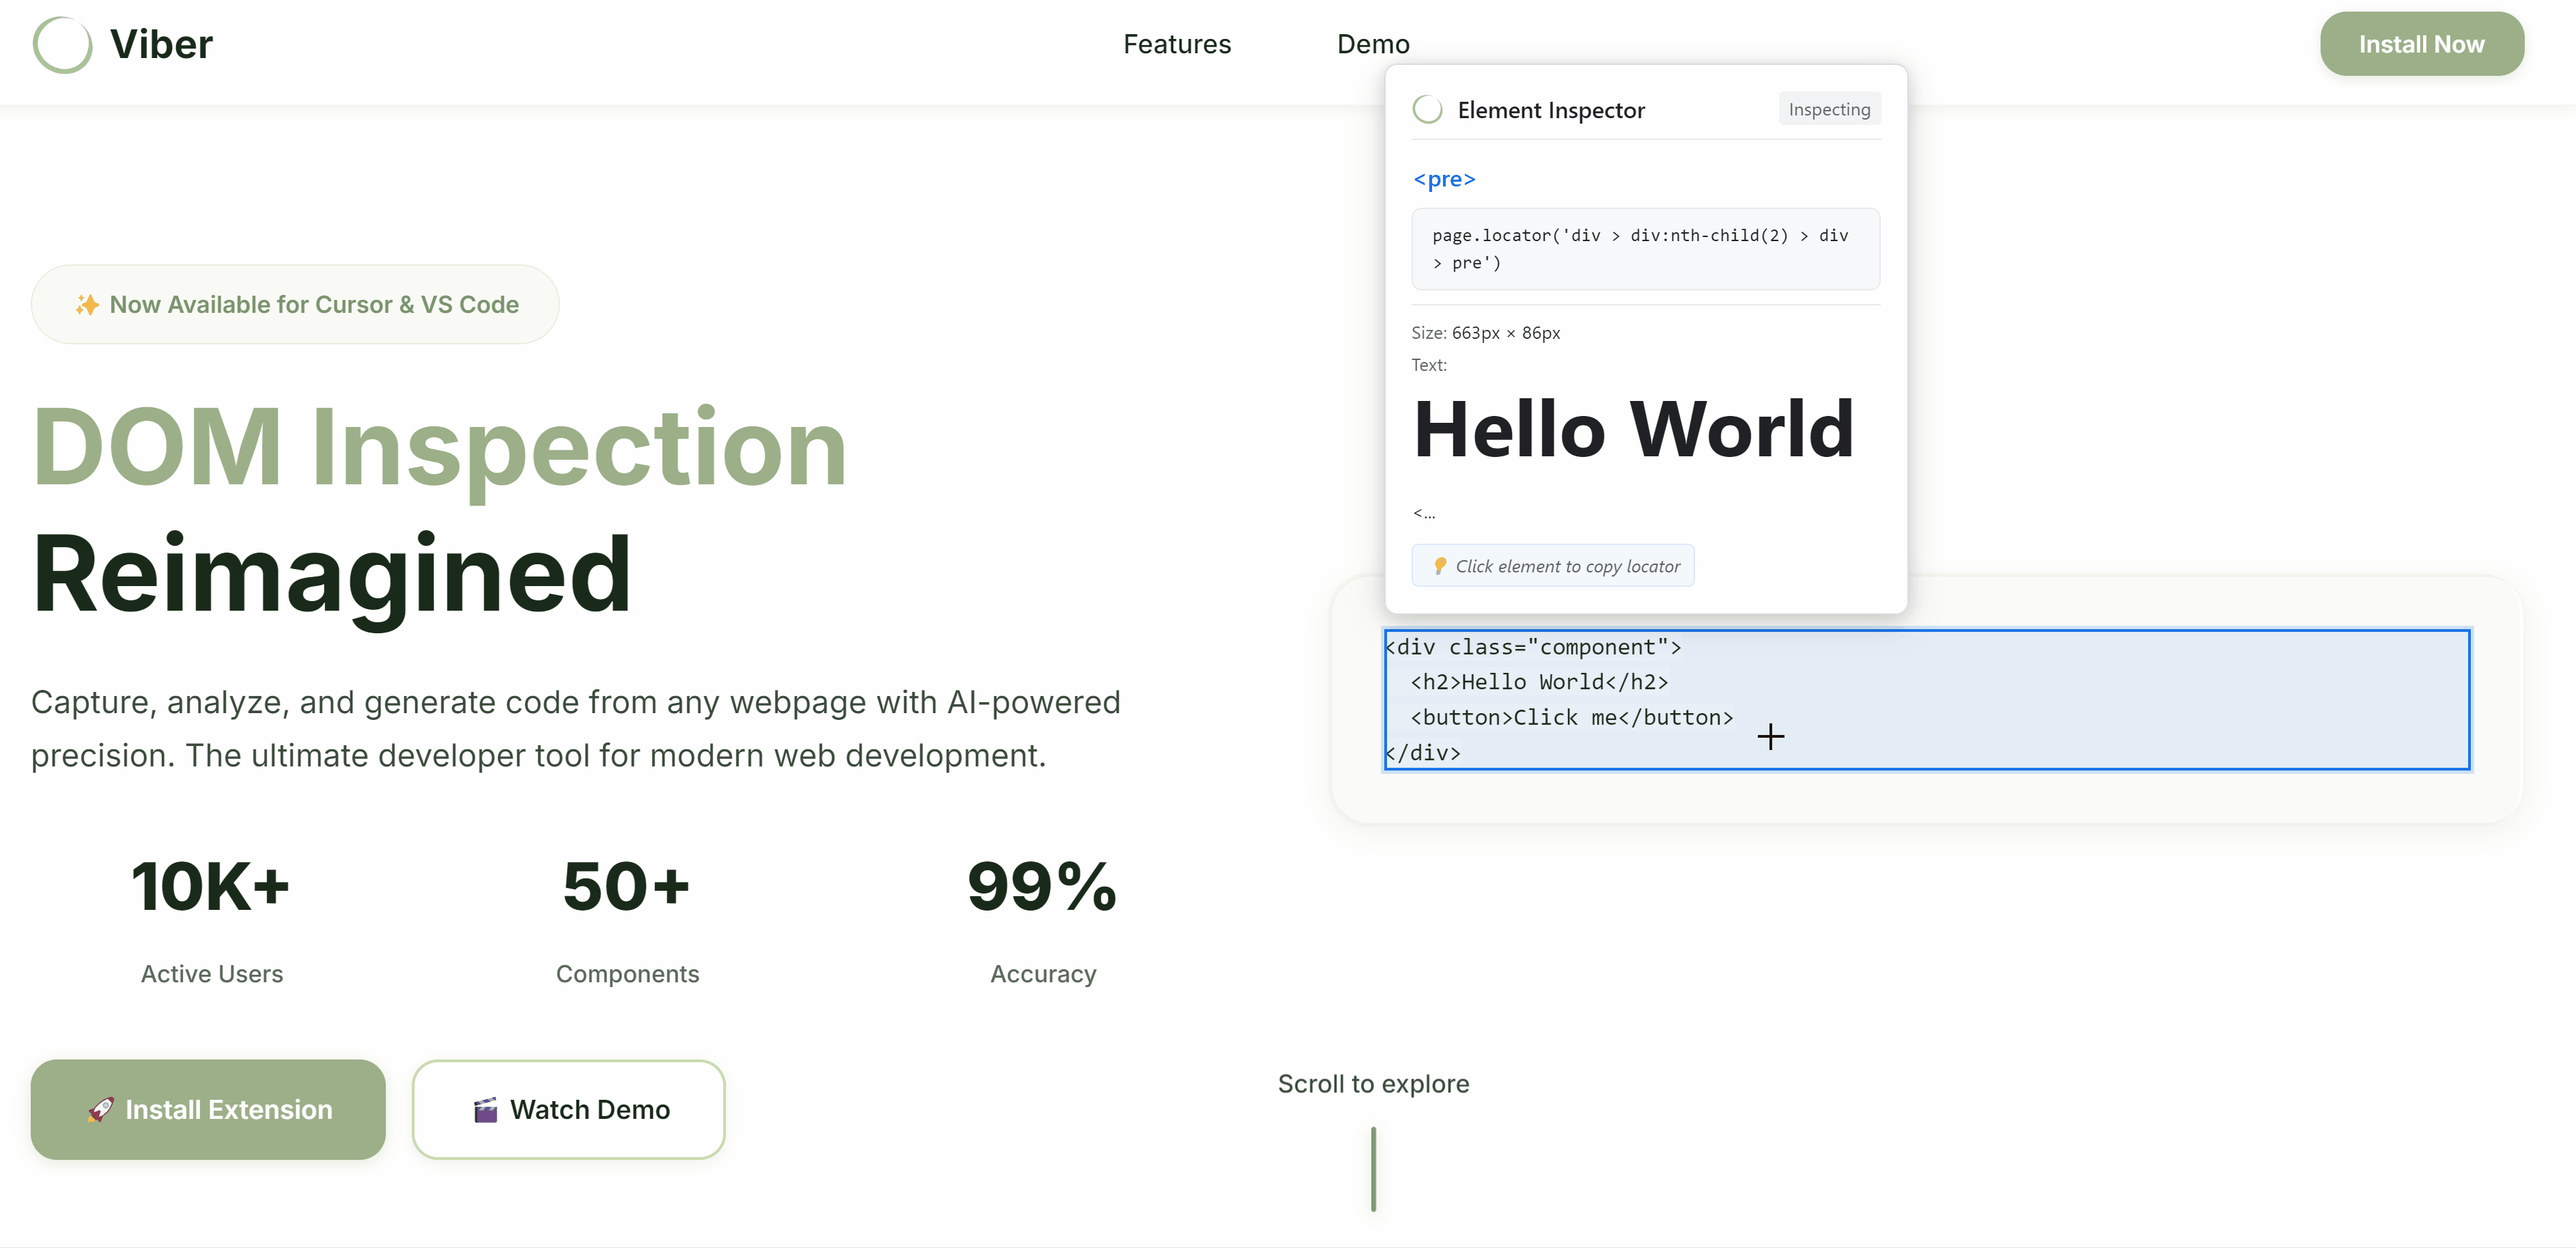
Task: Click the Install Now button
Action: tap(2421, 44)
